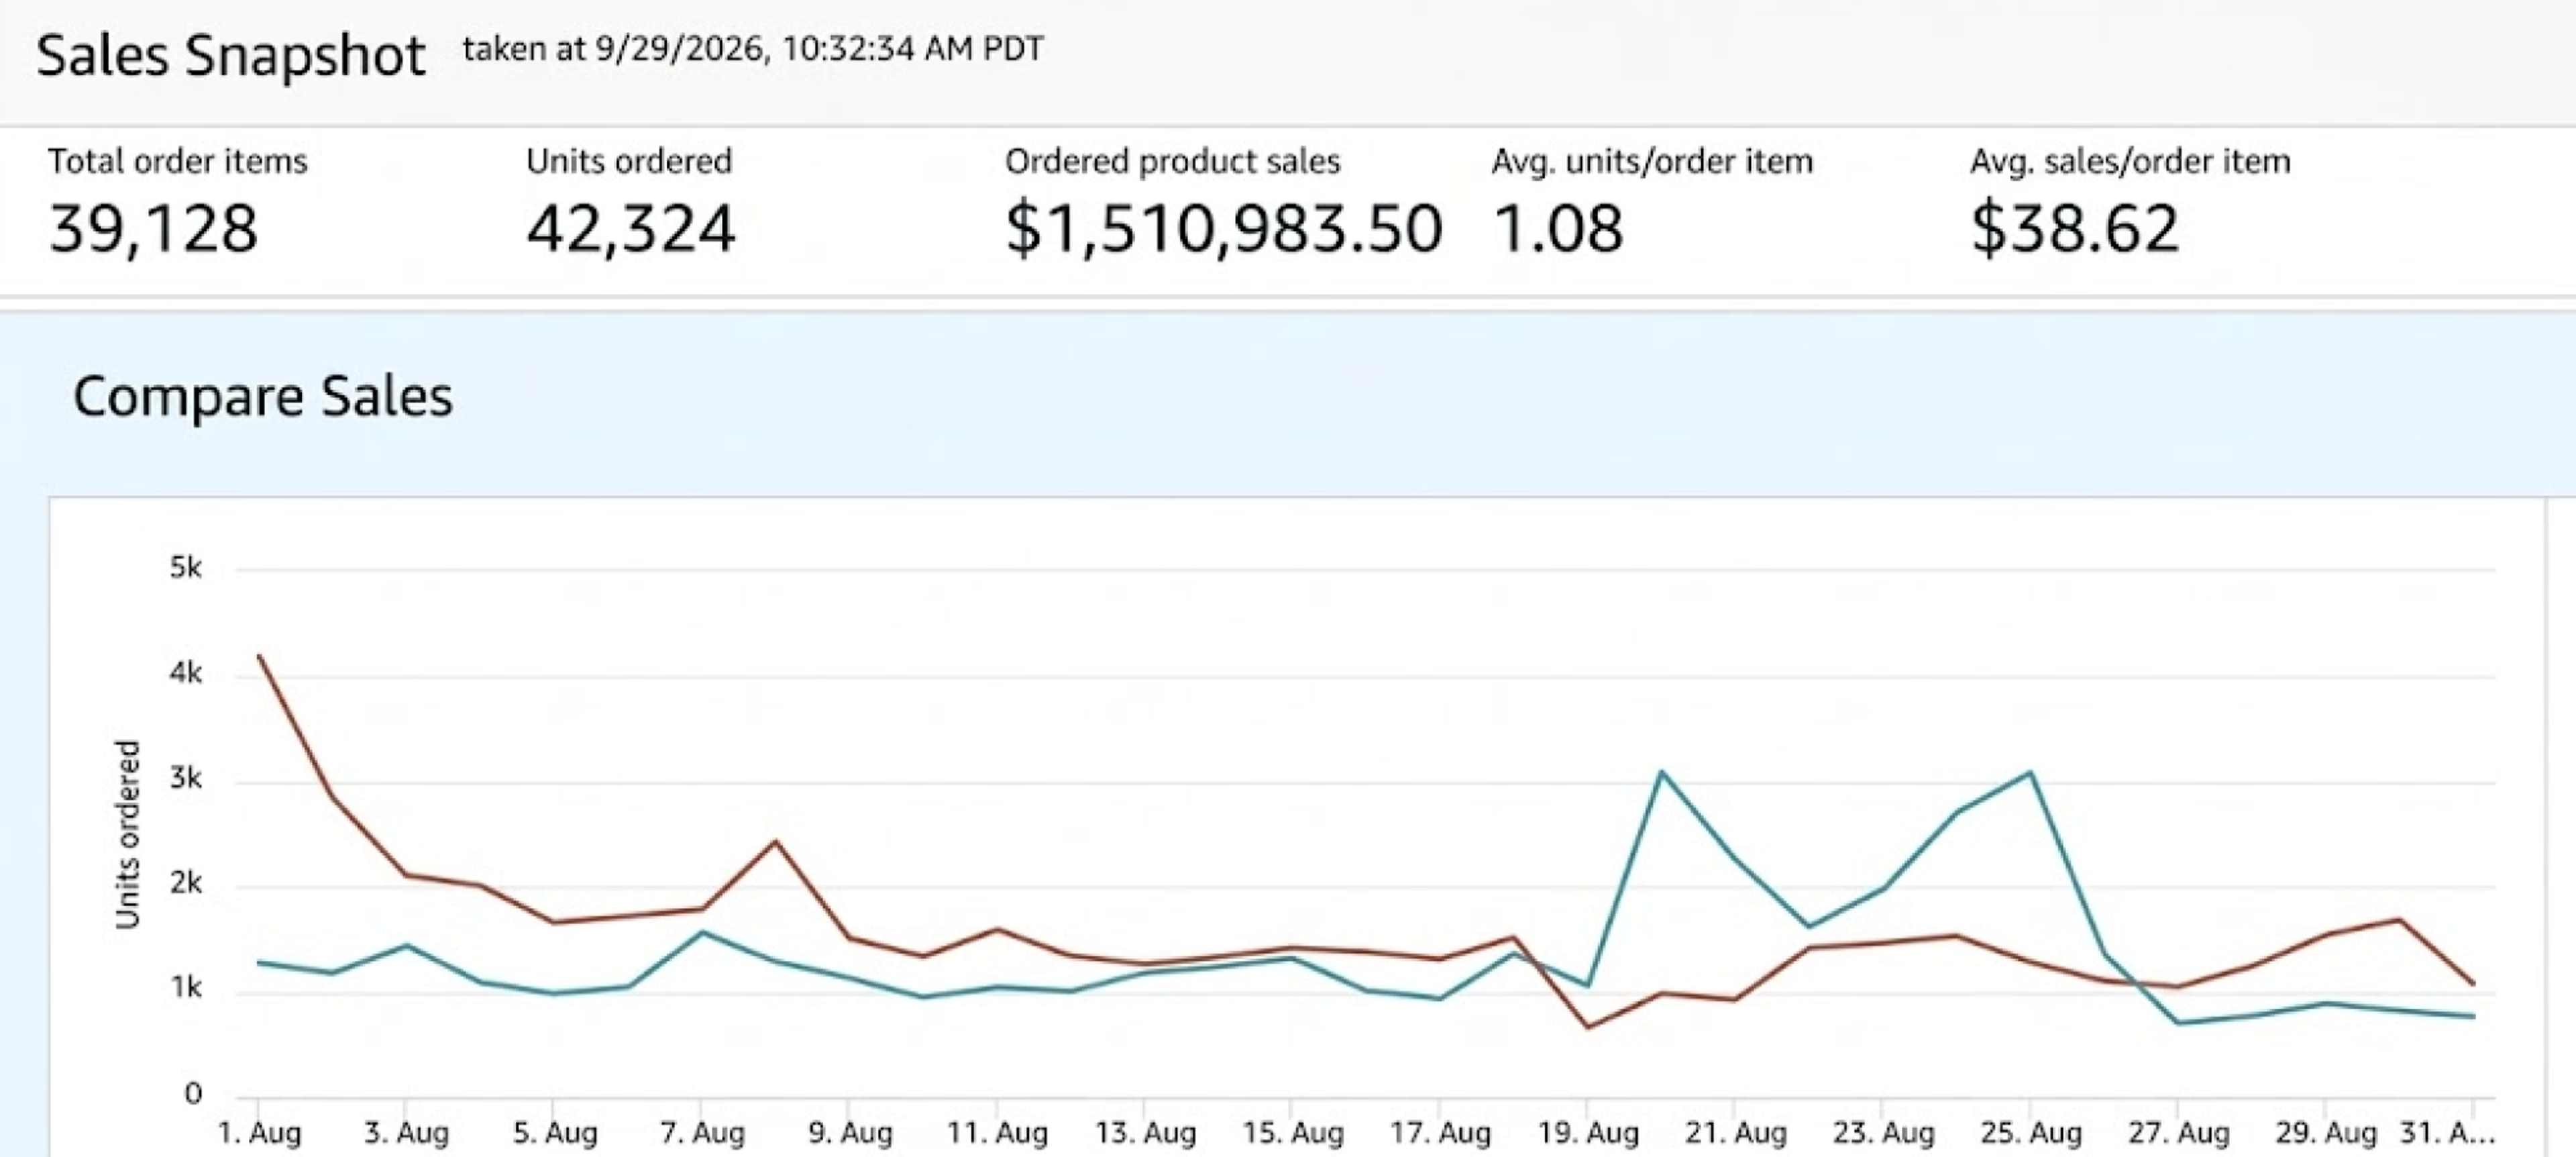Image resolution: width=2576 pixels, height=1157 pixels.
Task: Click the 2k y-axis label
Action: point(185,883)
